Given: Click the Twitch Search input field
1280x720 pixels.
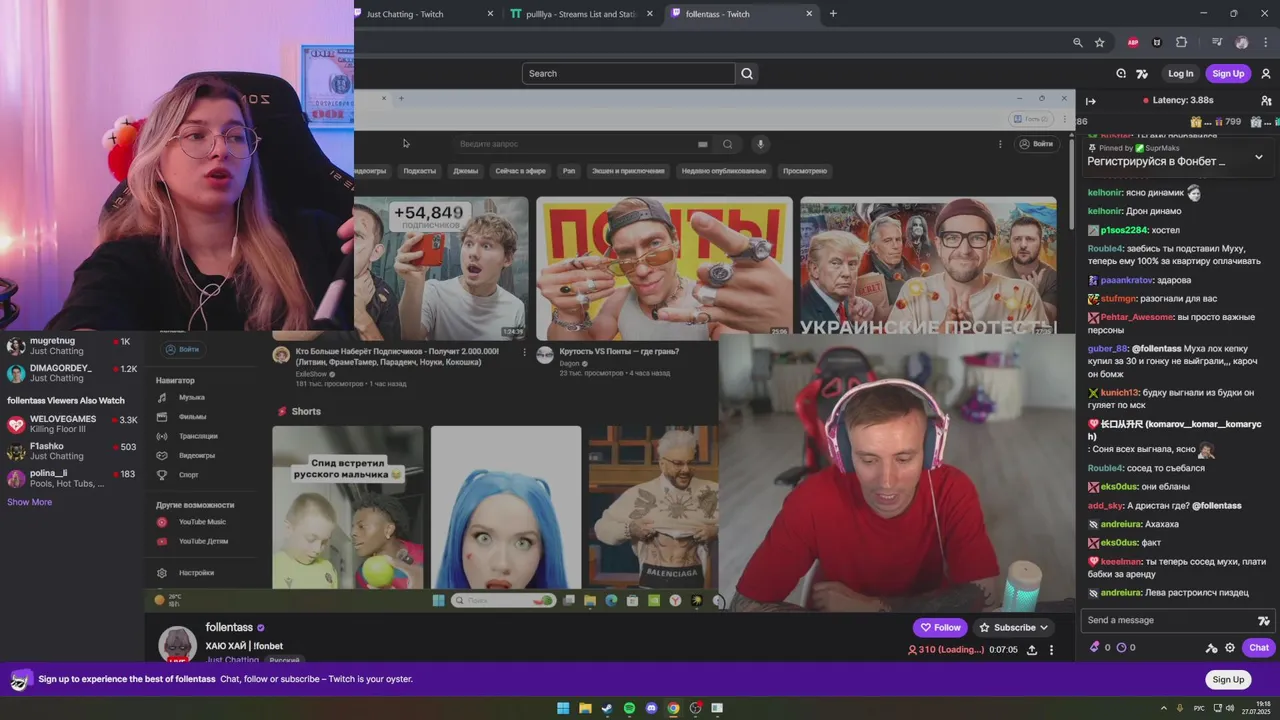Looking at the screenshot, I should click(x=628, y=73).
